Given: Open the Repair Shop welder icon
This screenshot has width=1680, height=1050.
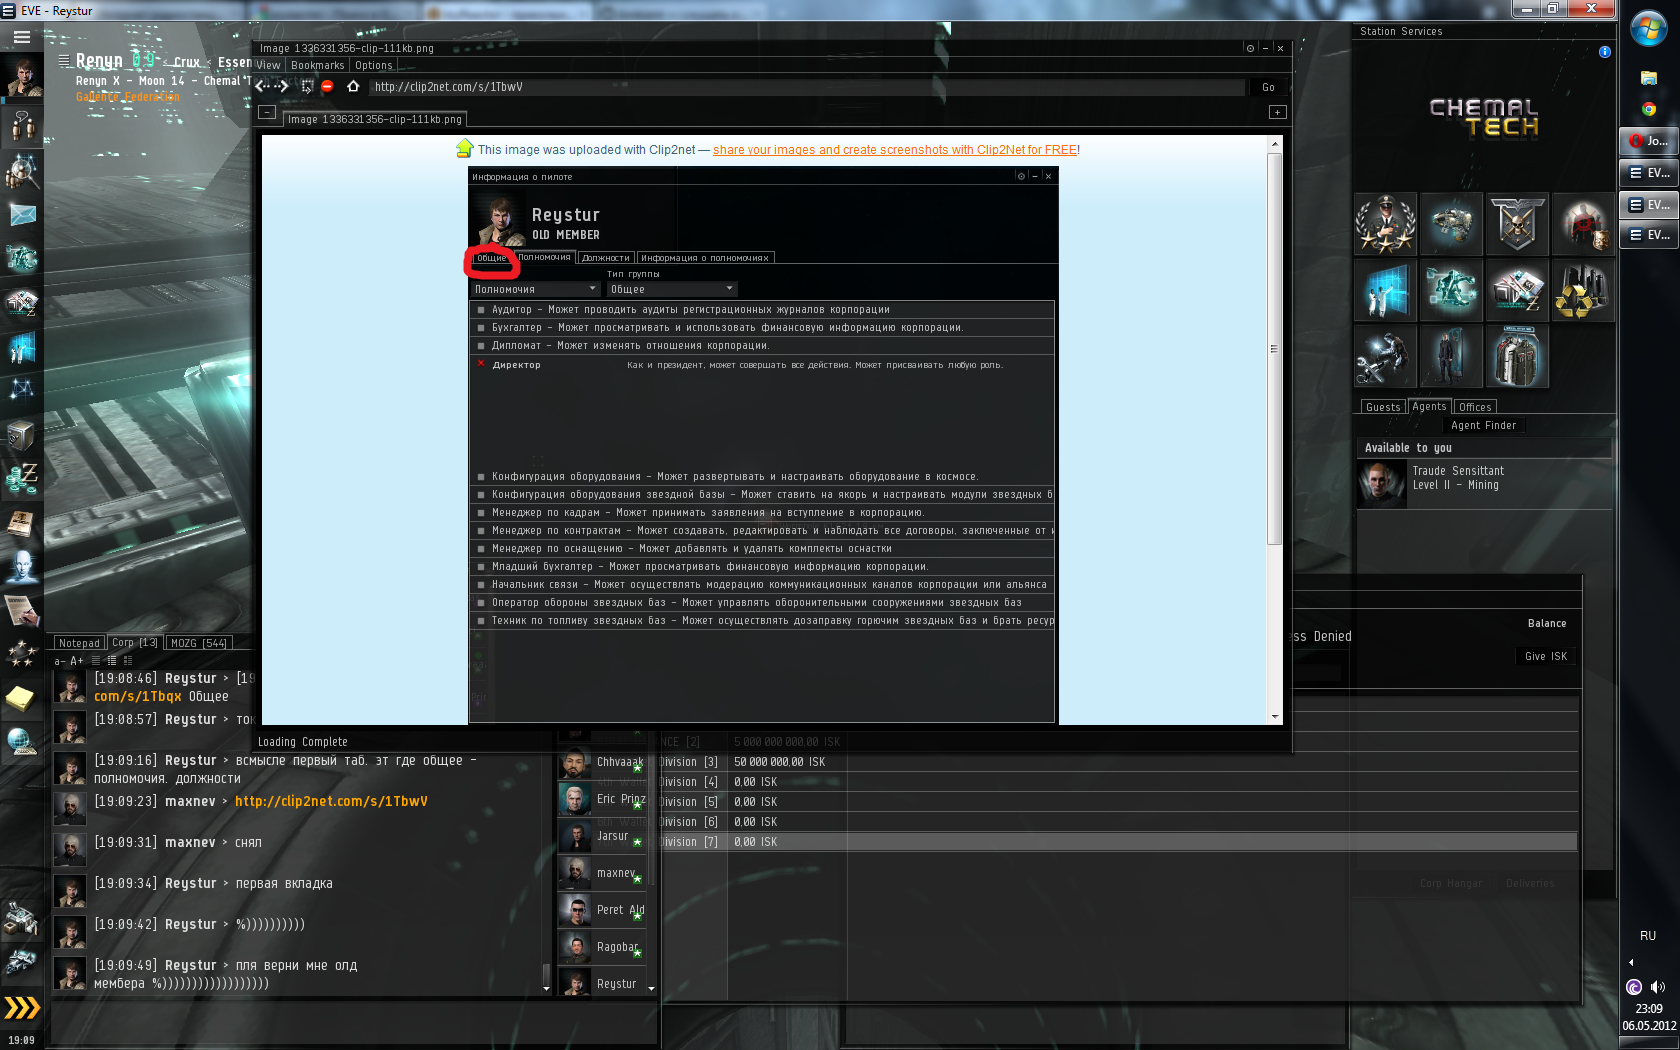Looking at the screenshot, I should [x=1385, y=356].
